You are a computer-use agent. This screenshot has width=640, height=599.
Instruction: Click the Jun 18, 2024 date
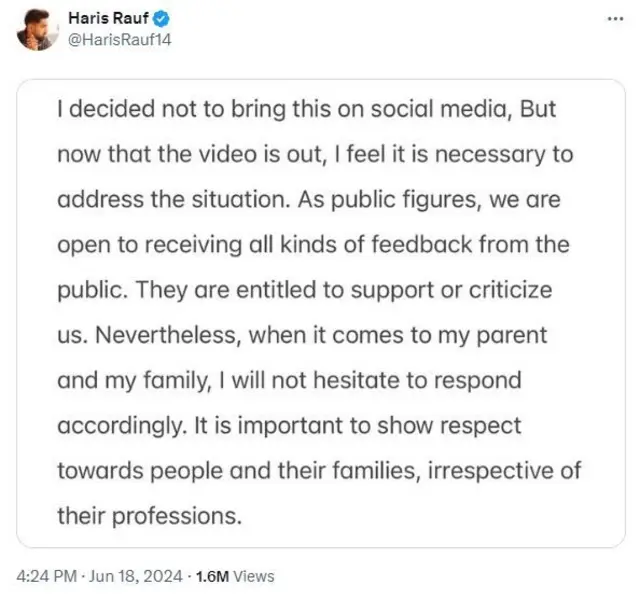coord(135,576)
